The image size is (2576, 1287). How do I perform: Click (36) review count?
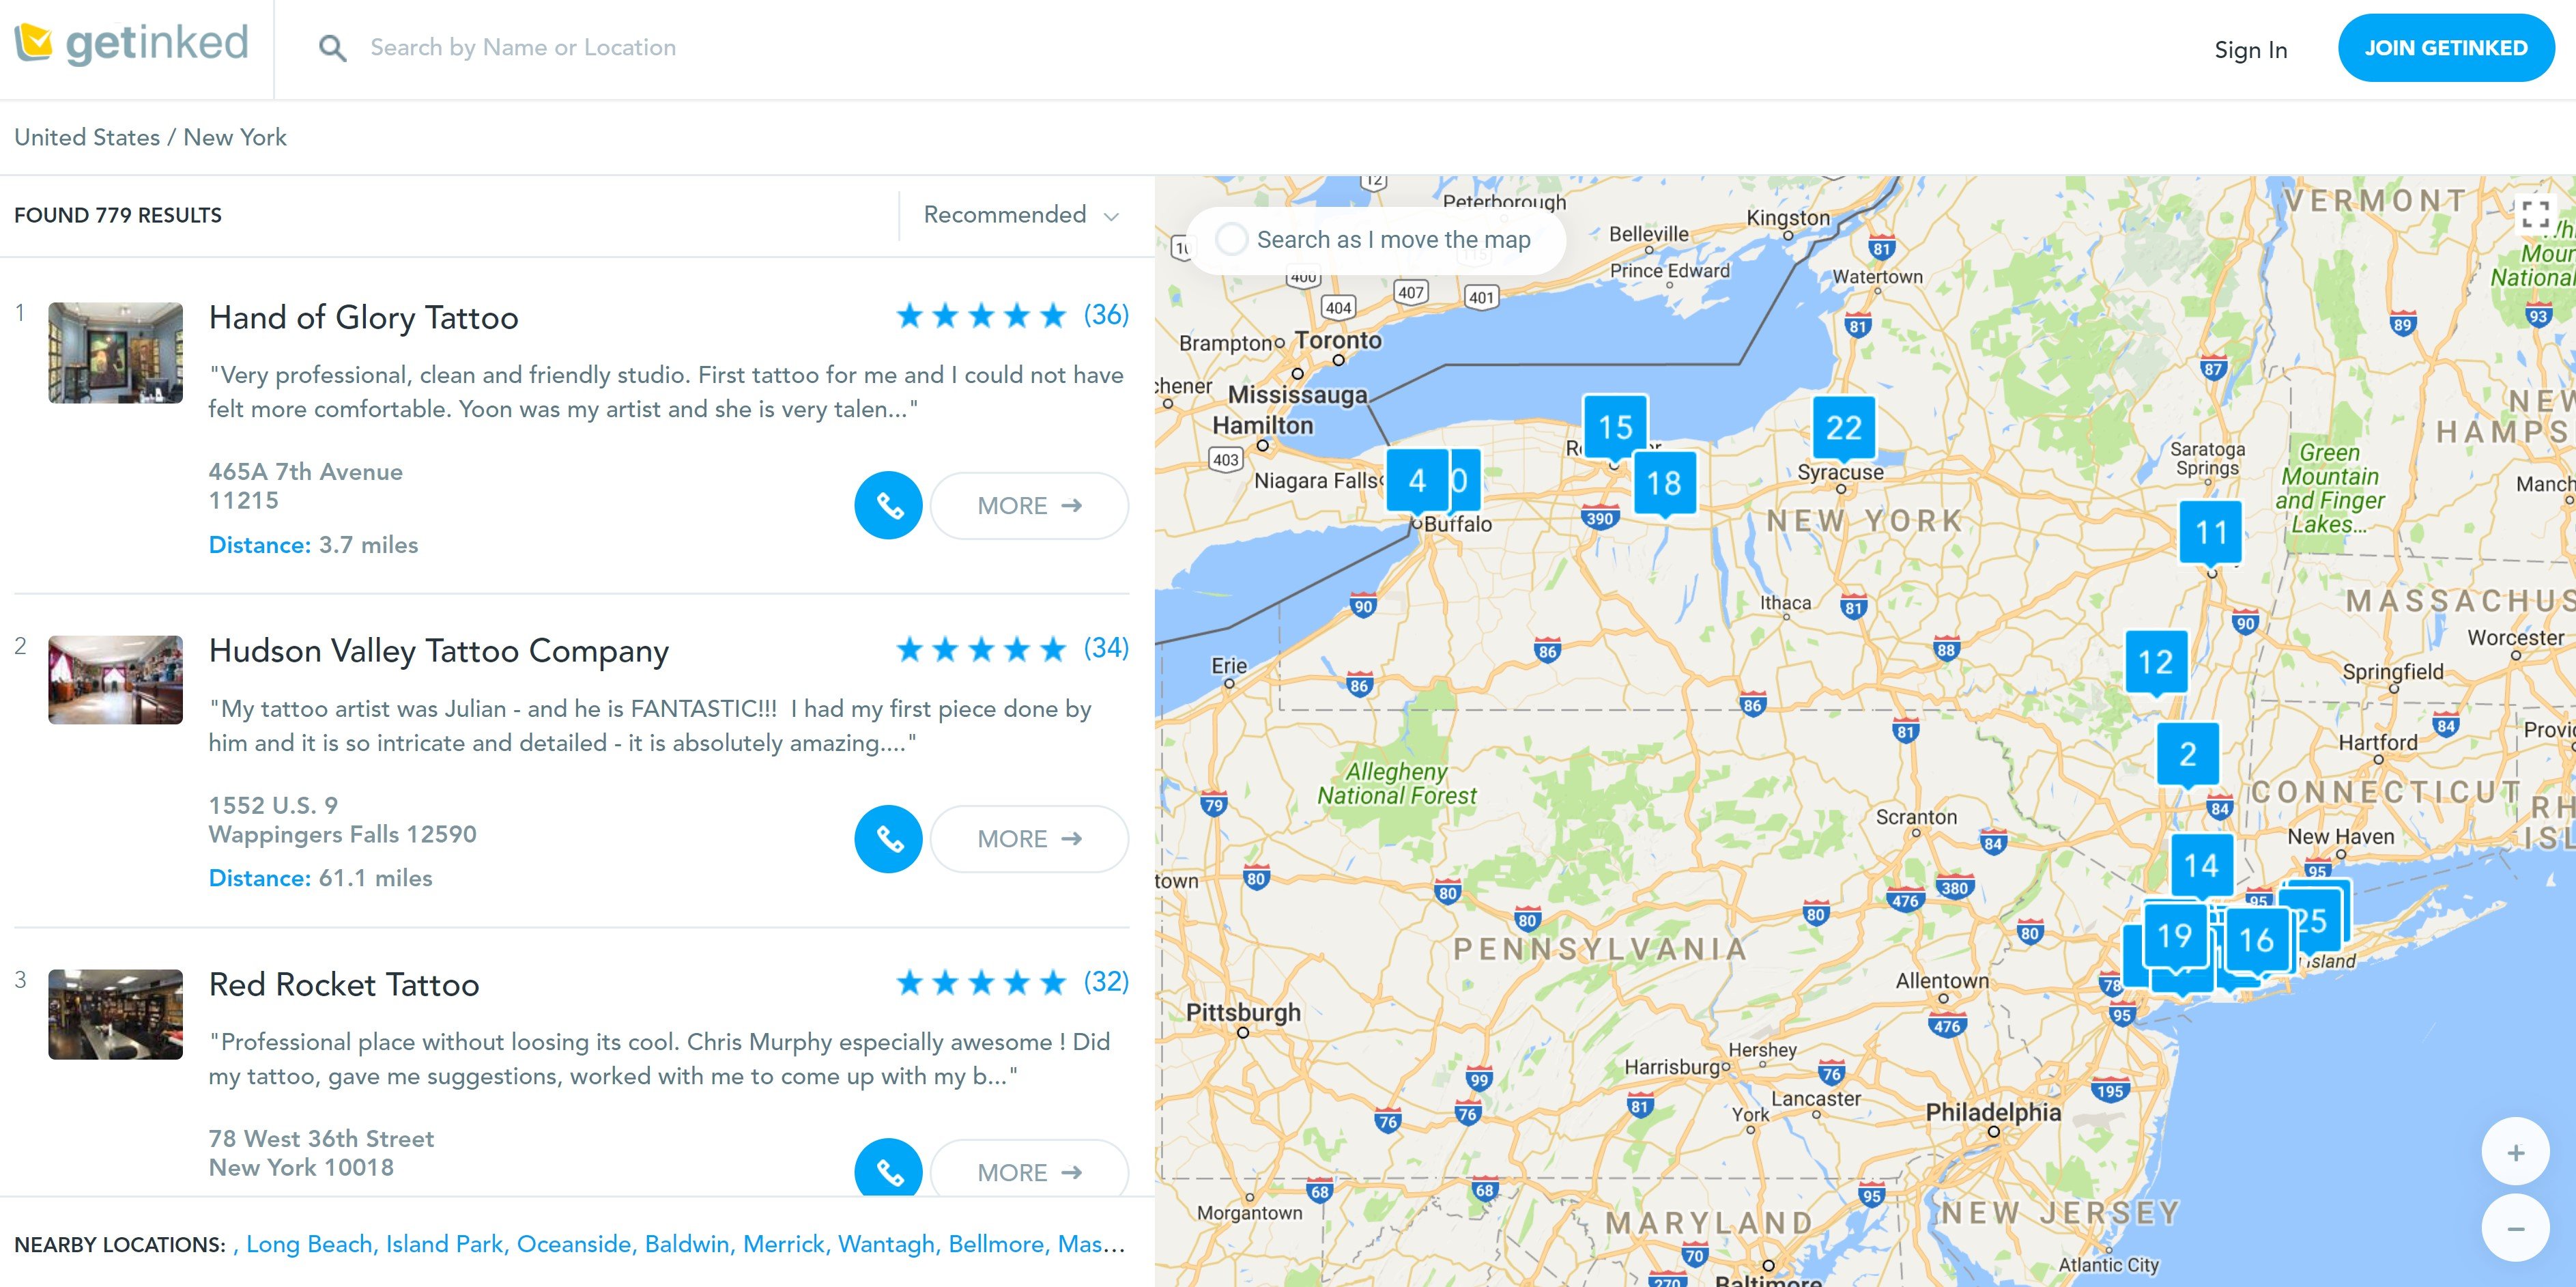click(1106, 315)
